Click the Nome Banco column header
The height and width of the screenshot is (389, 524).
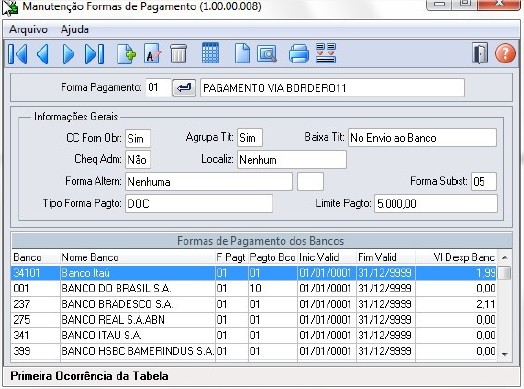138,257
